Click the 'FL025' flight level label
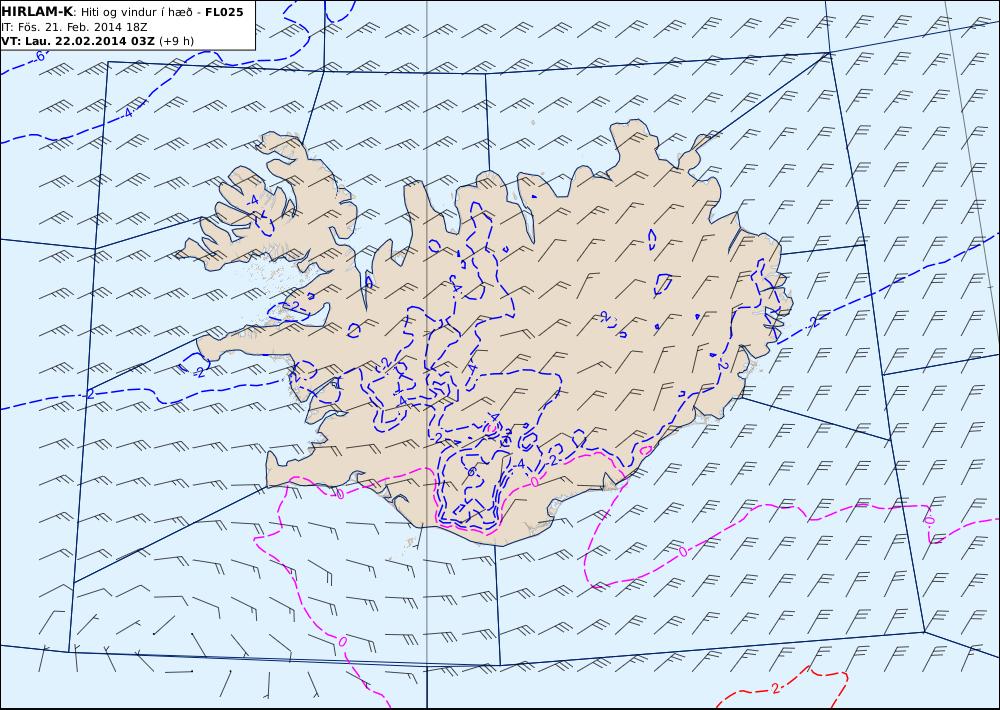The height and width of the screenshot is (710, 1000). click(224, 12)
